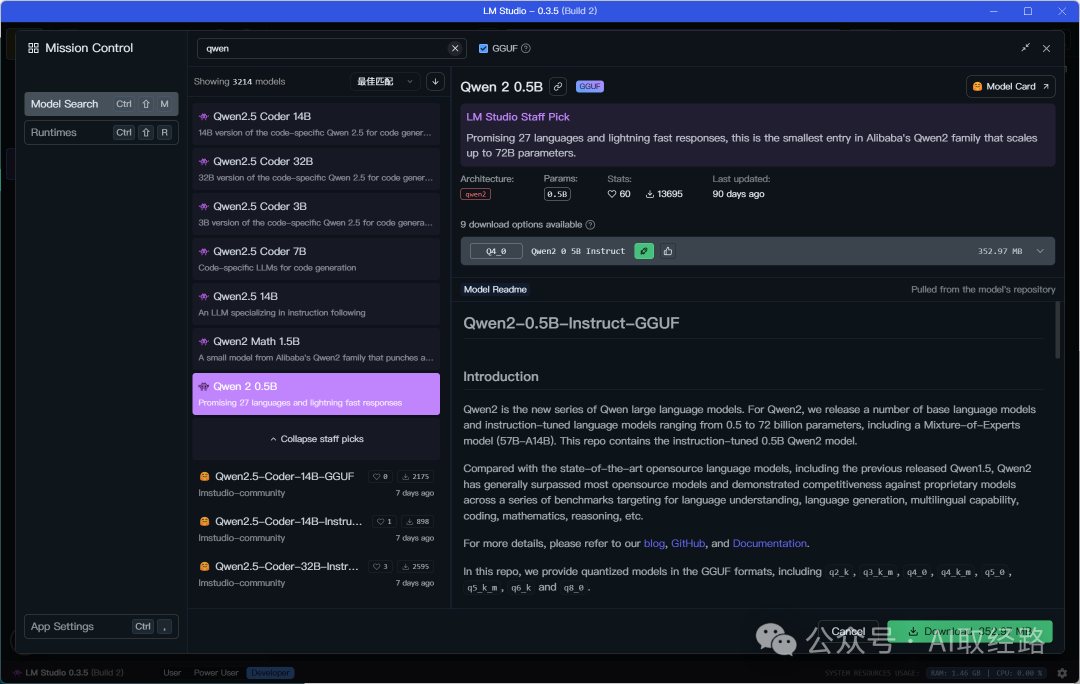This screenshot has width=1080, height=684.
Task: Click downloads badge 898
Action: pos(415,521)
